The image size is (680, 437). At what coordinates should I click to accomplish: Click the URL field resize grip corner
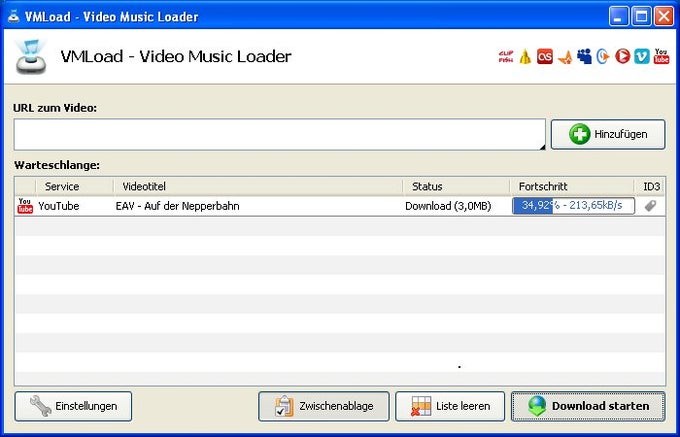tap(542, 147)
